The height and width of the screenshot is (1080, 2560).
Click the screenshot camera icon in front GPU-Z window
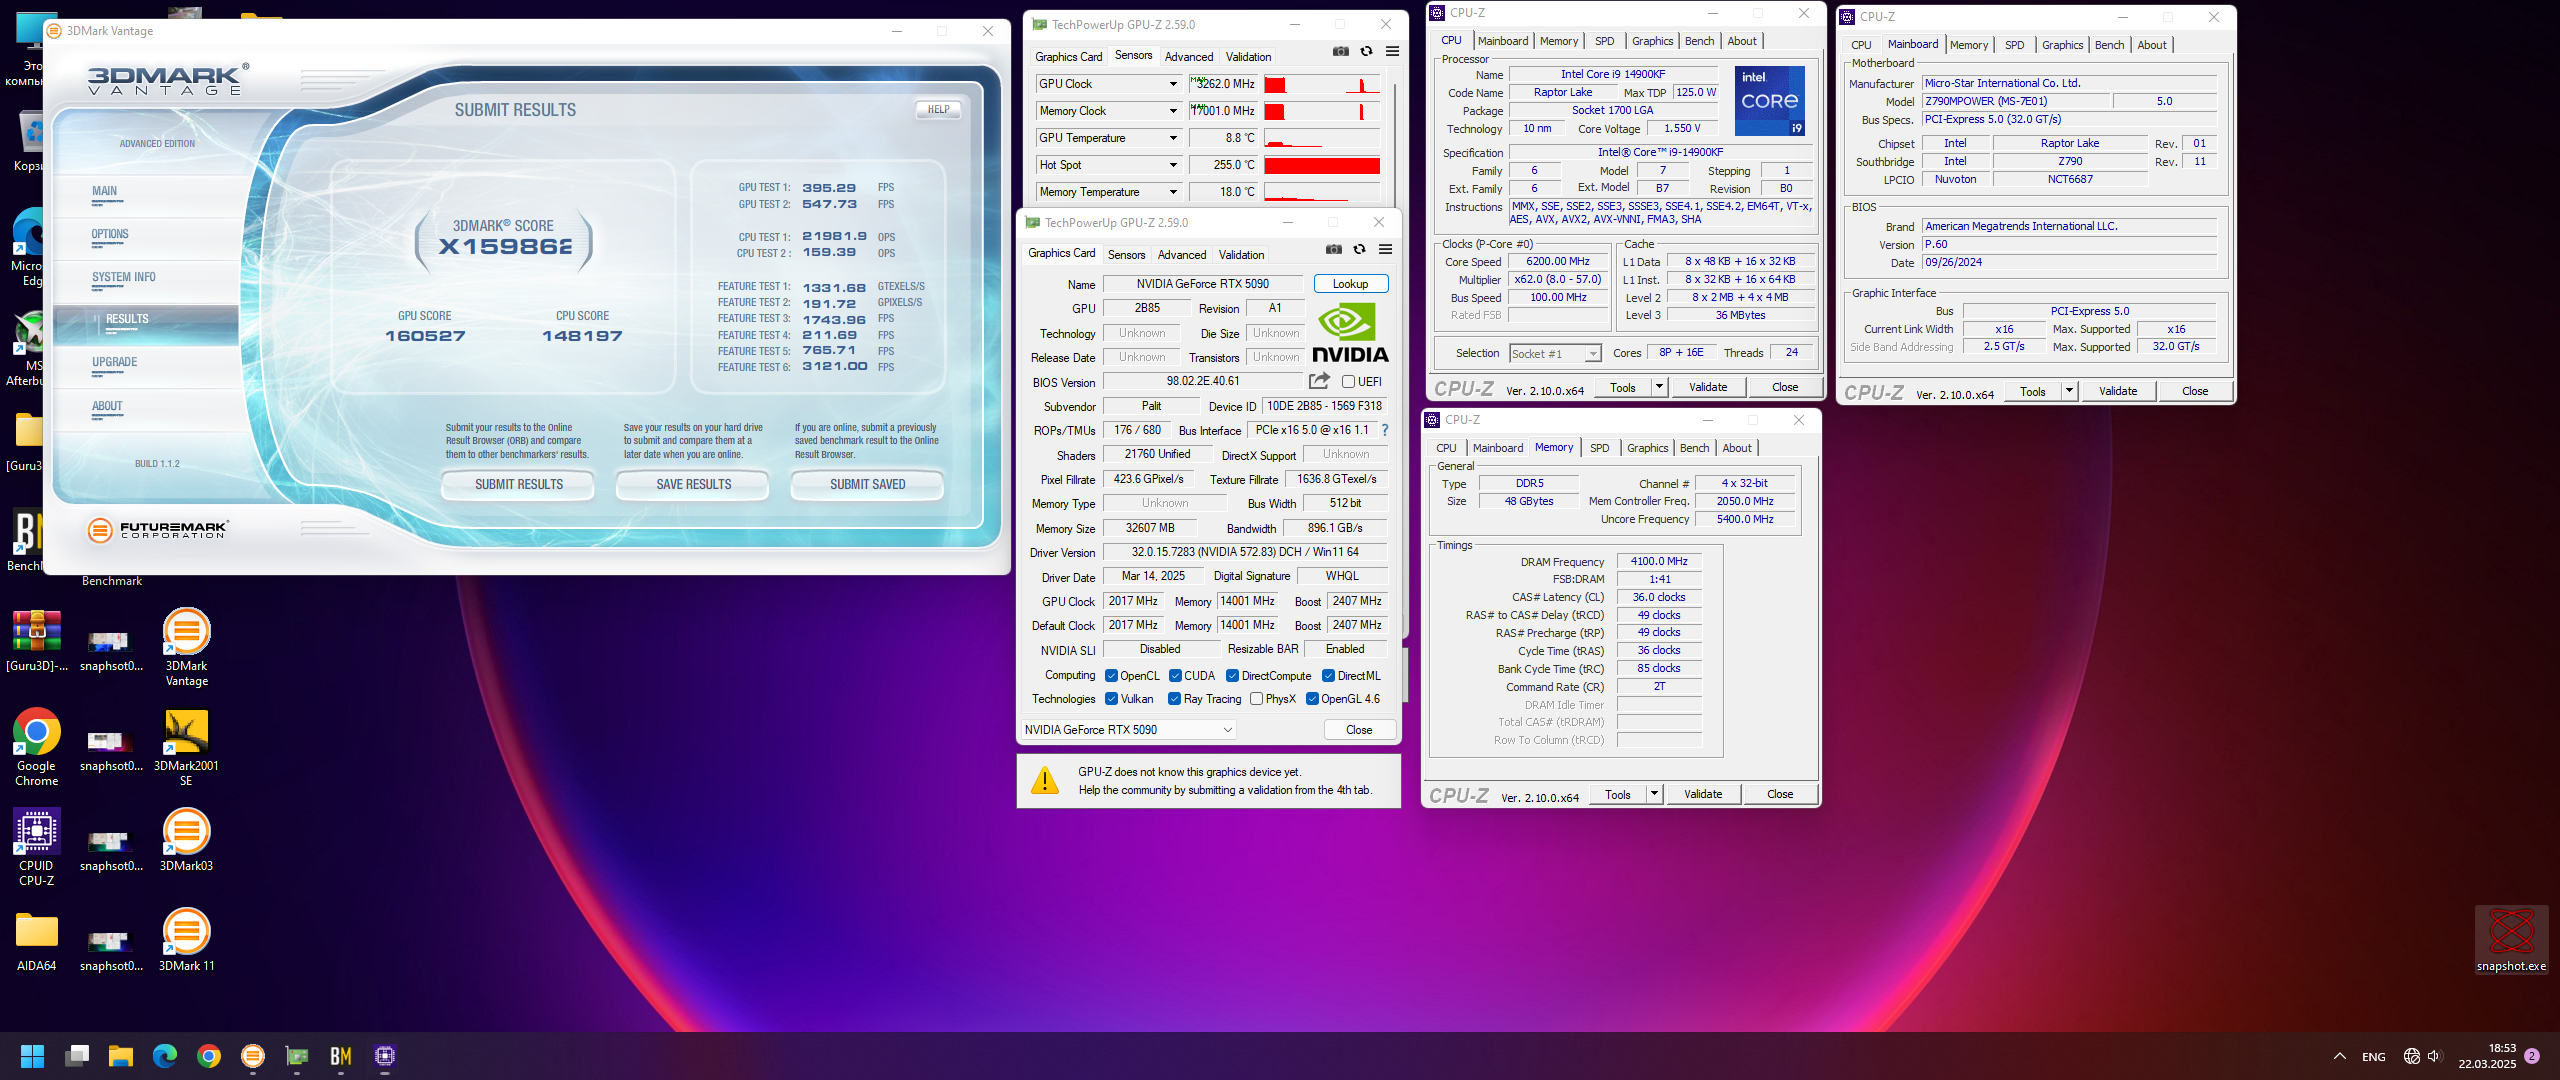[x=1334, y=250]
